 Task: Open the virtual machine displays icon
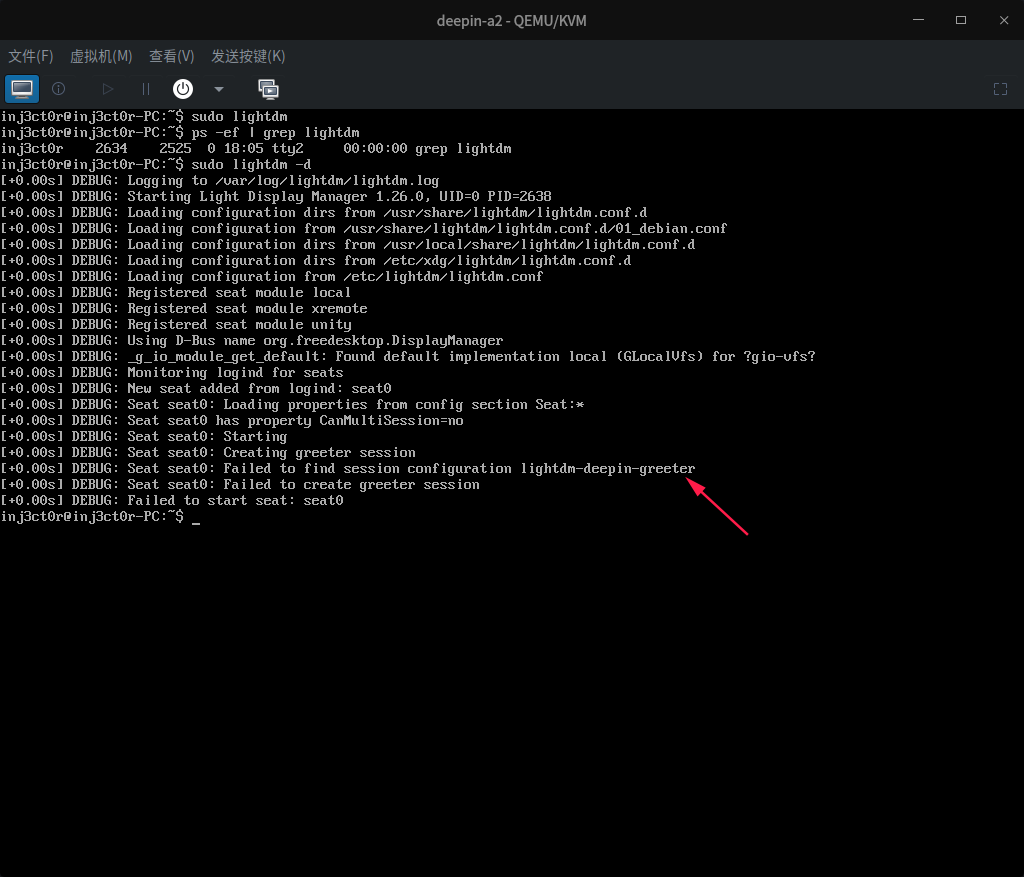(x=268, y=89)
